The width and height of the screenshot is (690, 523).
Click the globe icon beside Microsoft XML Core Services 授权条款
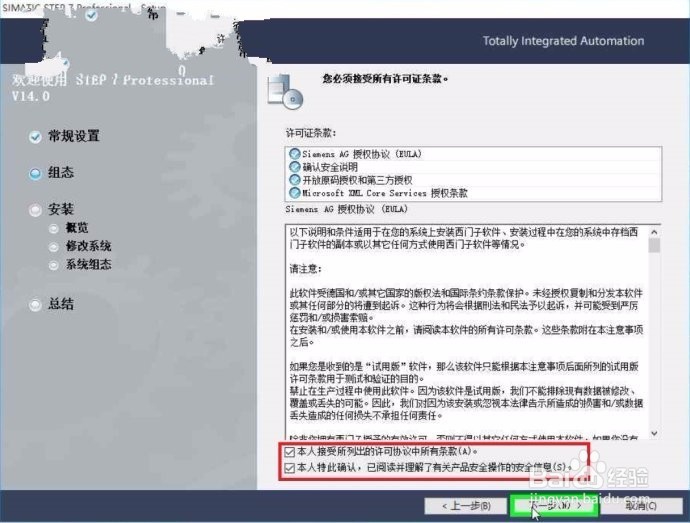click(x=294, y=192)
